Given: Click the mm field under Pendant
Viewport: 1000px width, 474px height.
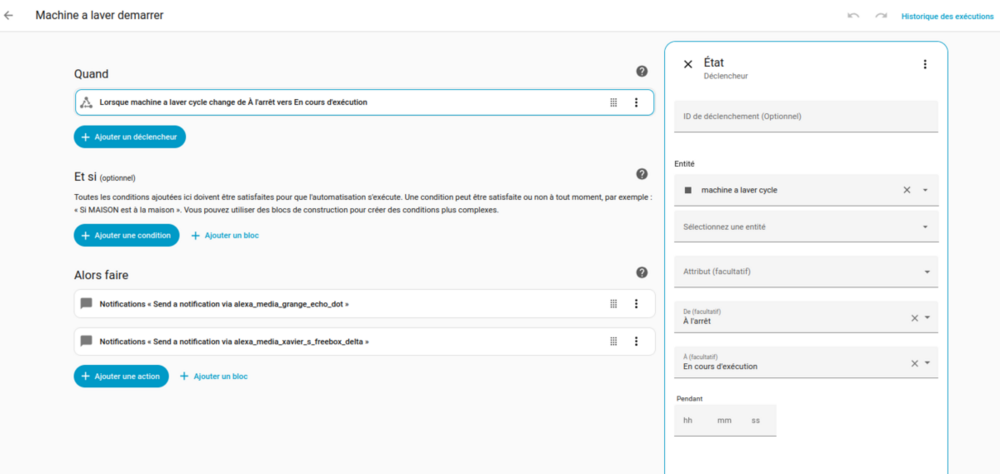Looking at the screenshot, I should point(724,420).
